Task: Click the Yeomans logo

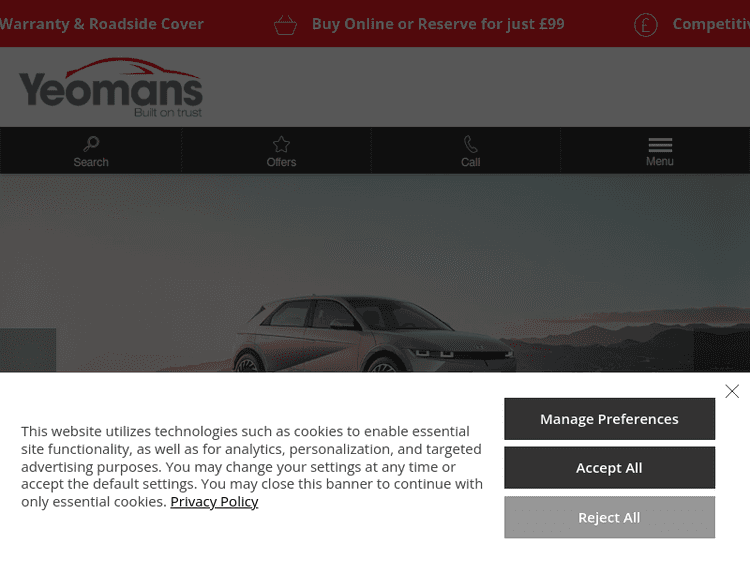Action: (x=111, y=88)
